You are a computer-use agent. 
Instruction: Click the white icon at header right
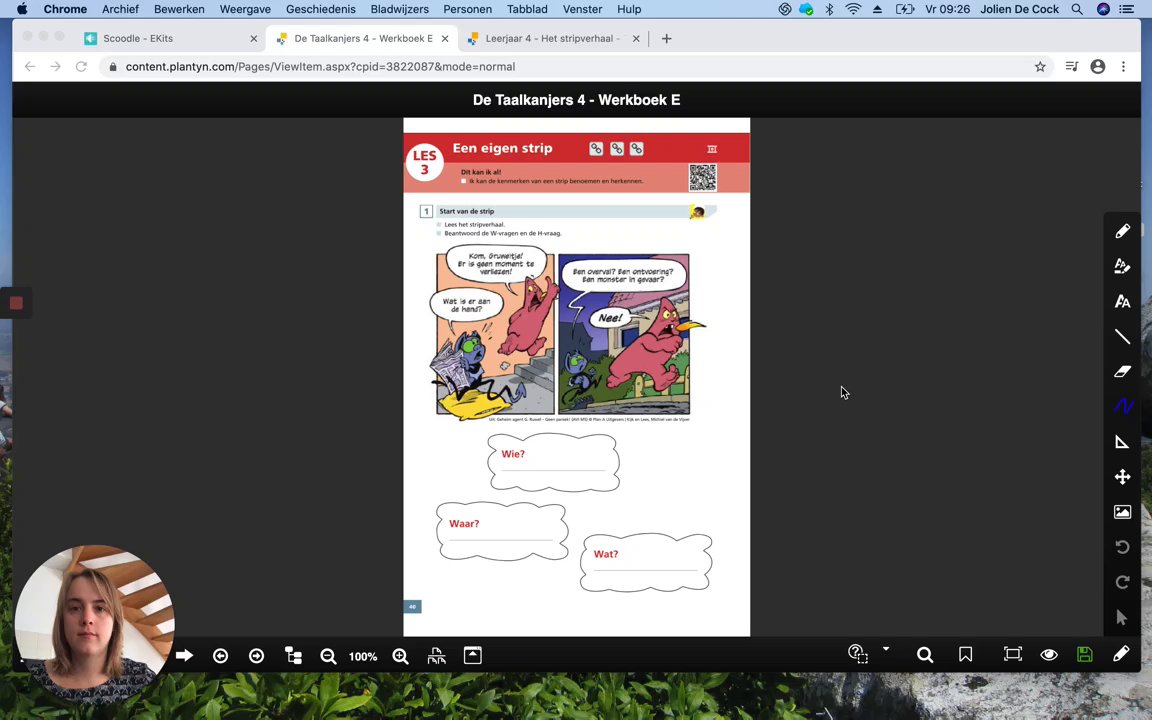(712, 149)
